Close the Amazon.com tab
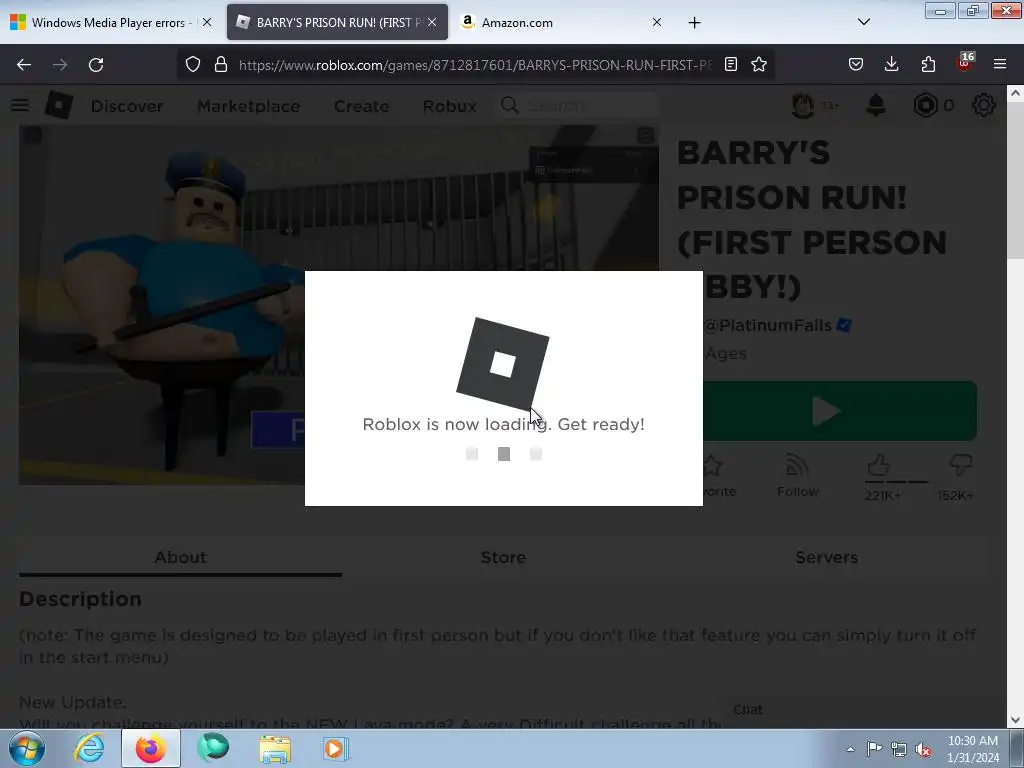 click(x=657, y=22)
